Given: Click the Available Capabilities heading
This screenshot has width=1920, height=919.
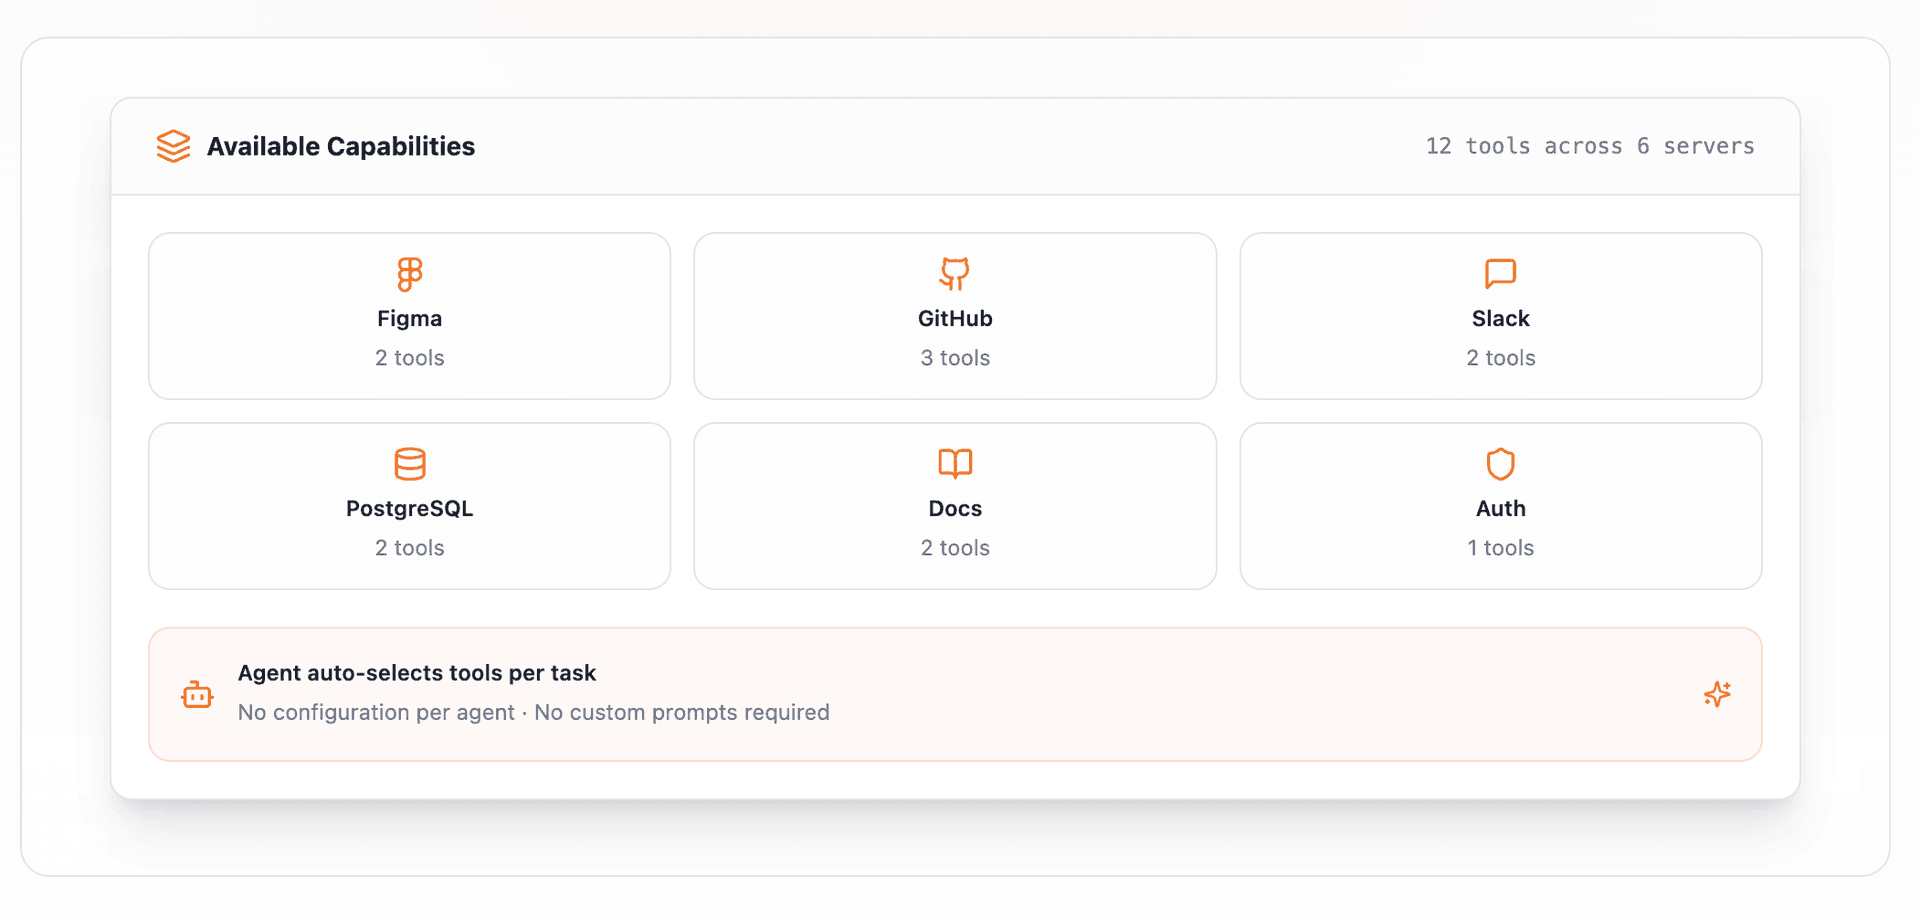Looking at the screenshot, I should point(341,146).
